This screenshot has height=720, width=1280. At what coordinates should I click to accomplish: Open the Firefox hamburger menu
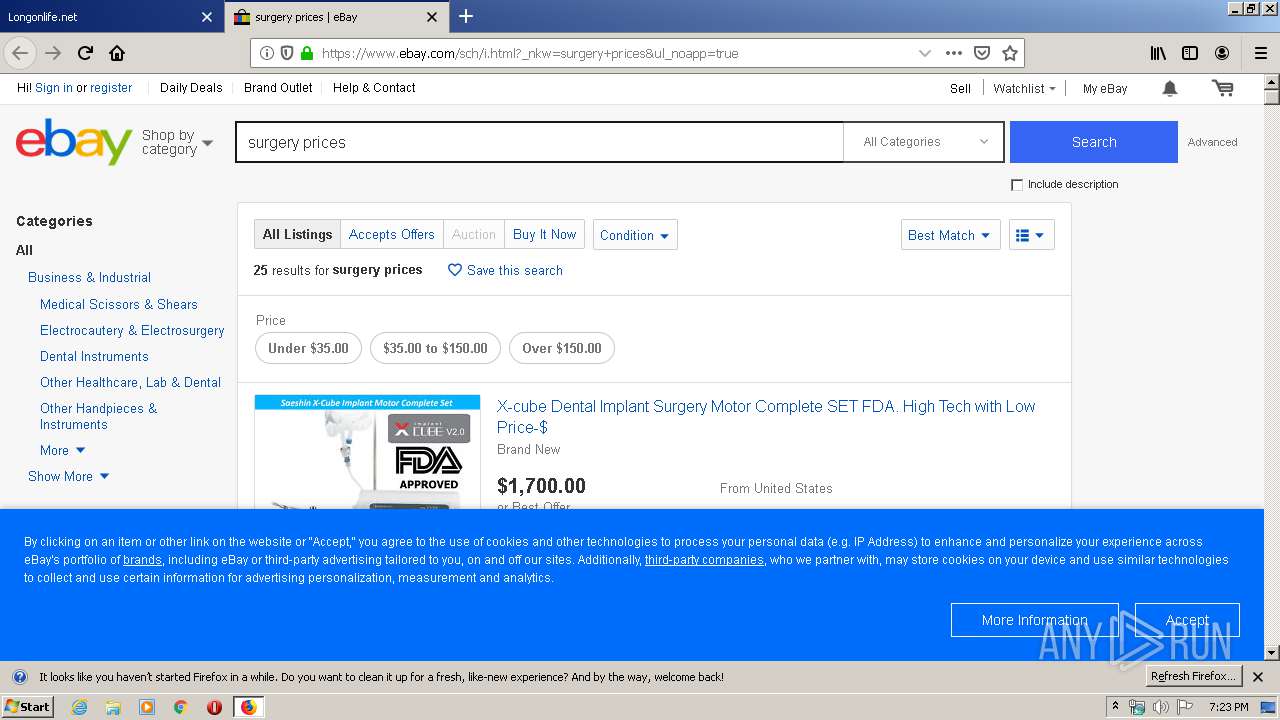pos(1261,53)
